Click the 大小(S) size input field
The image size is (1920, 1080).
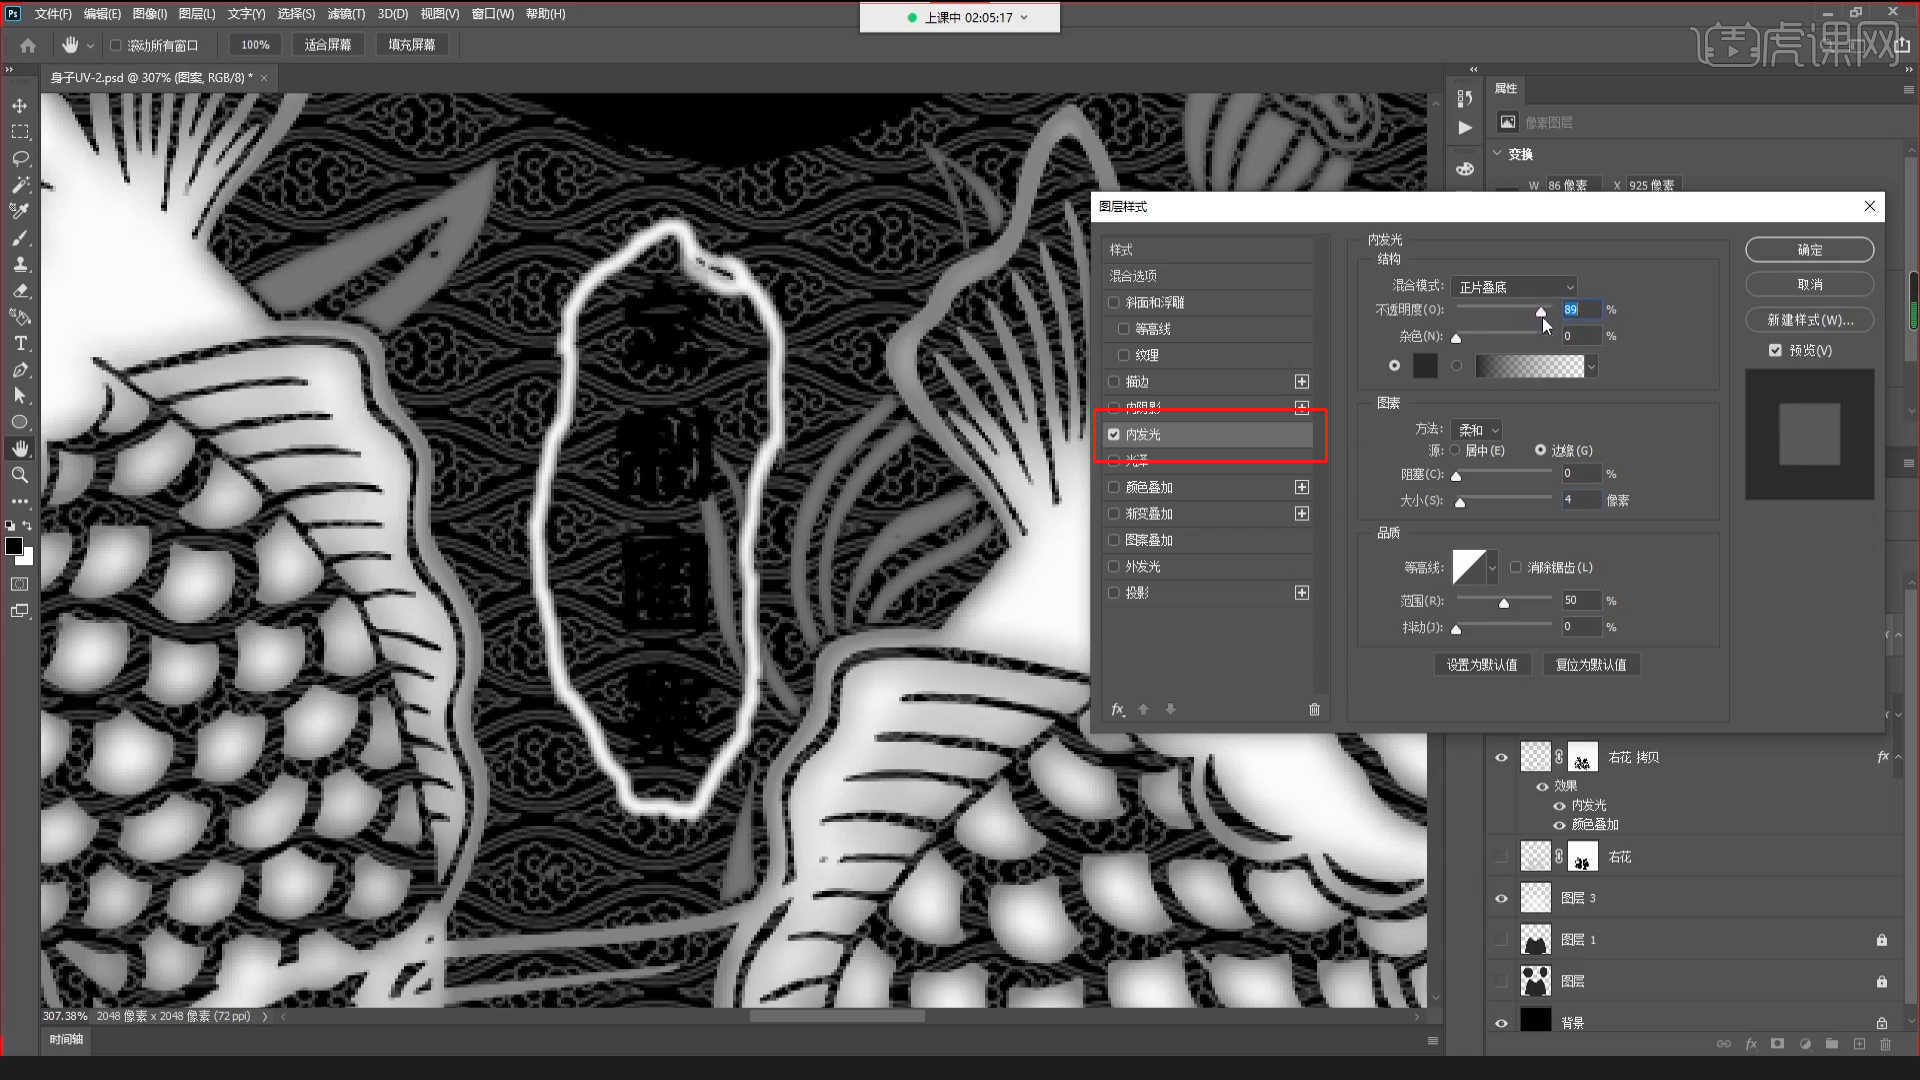tap(1581, 500)
